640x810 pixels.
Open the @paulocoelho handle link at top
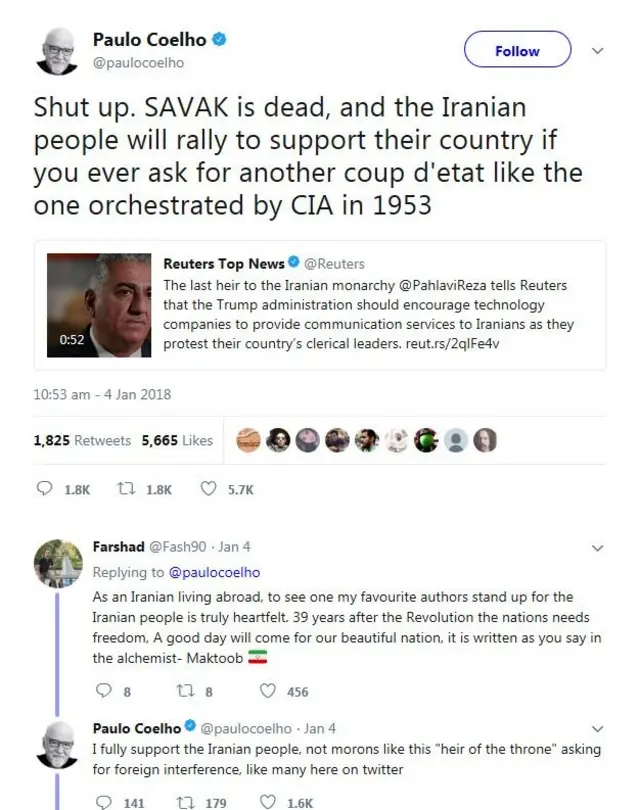click(138, 63)
